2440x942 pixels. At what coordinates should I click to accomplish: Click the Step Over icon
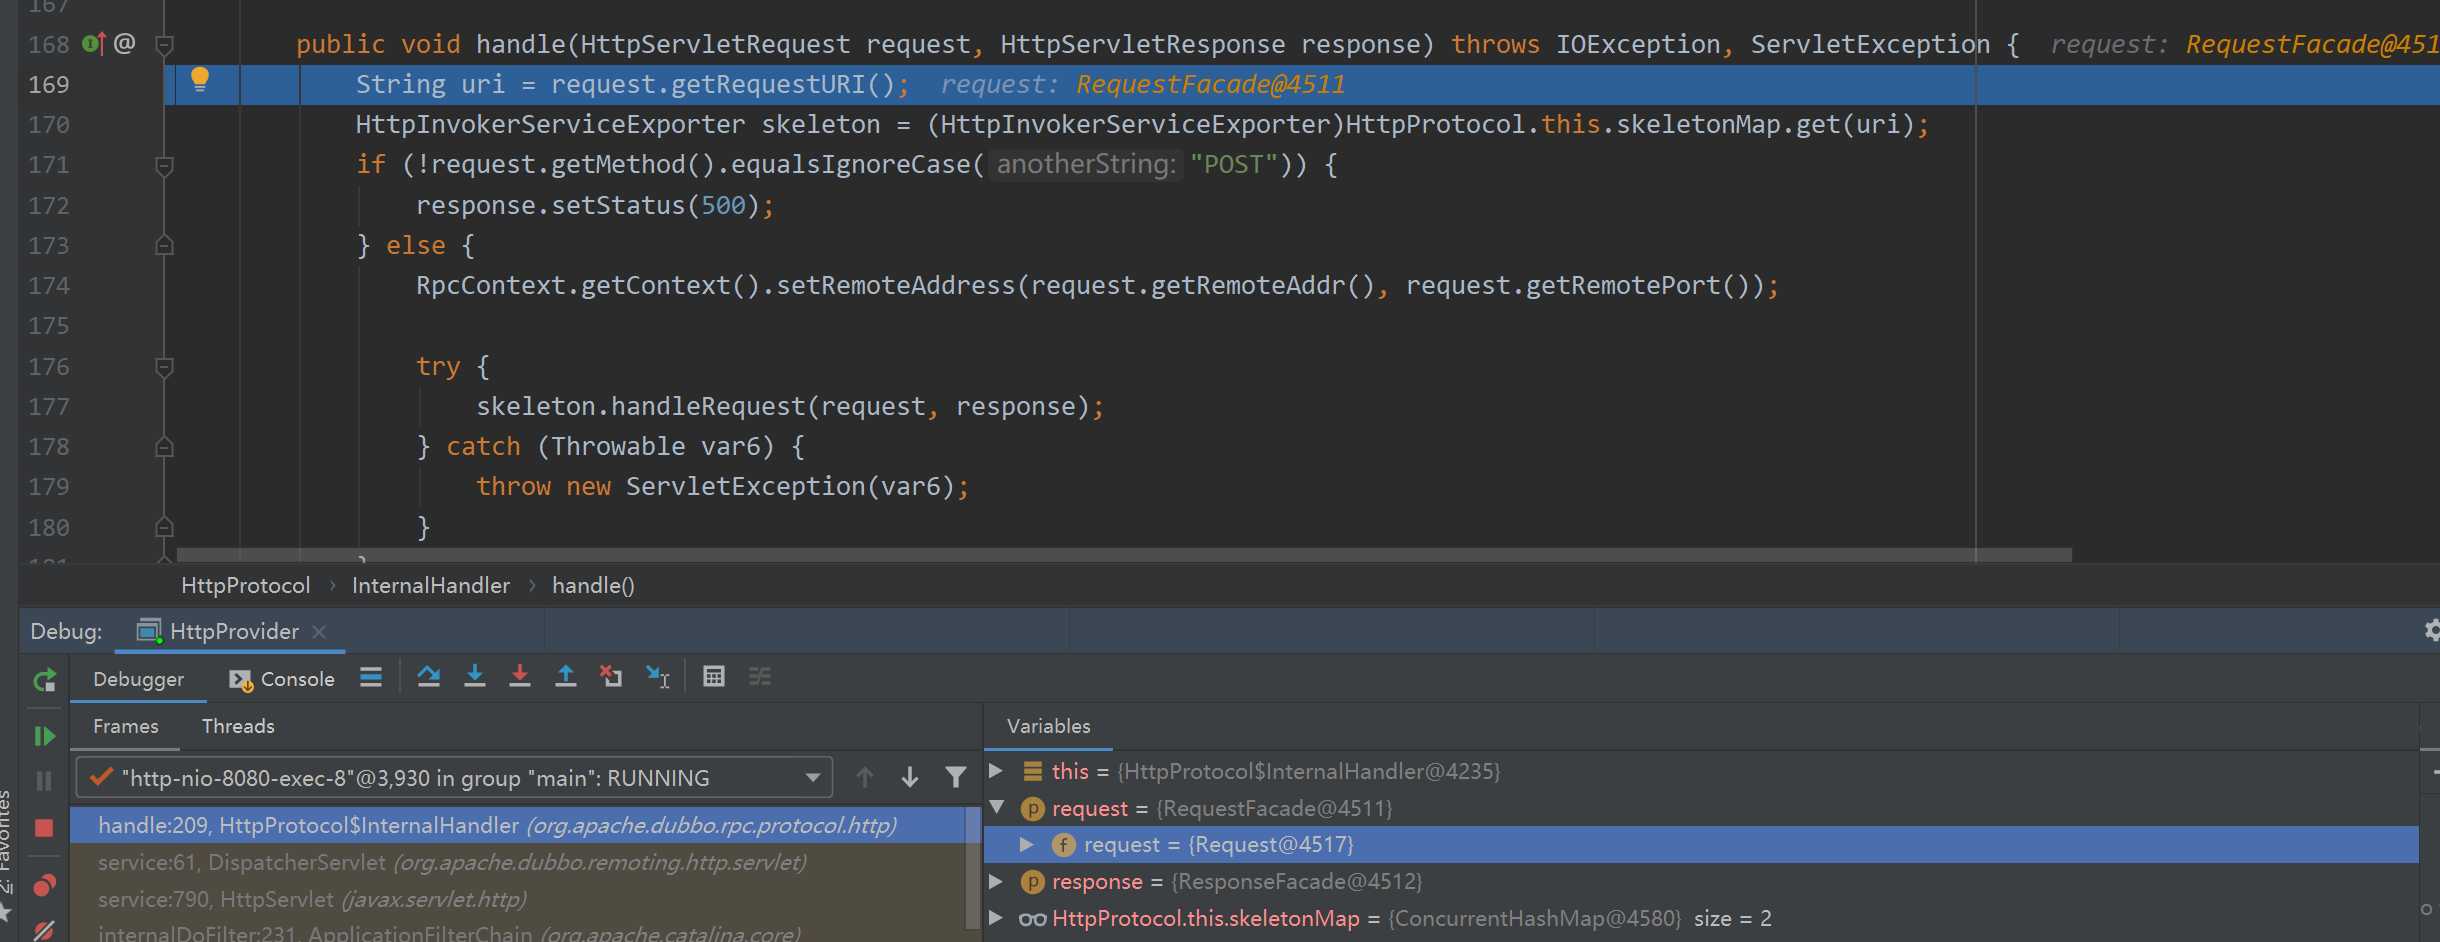pyautogui.click(x=429, y=677)
